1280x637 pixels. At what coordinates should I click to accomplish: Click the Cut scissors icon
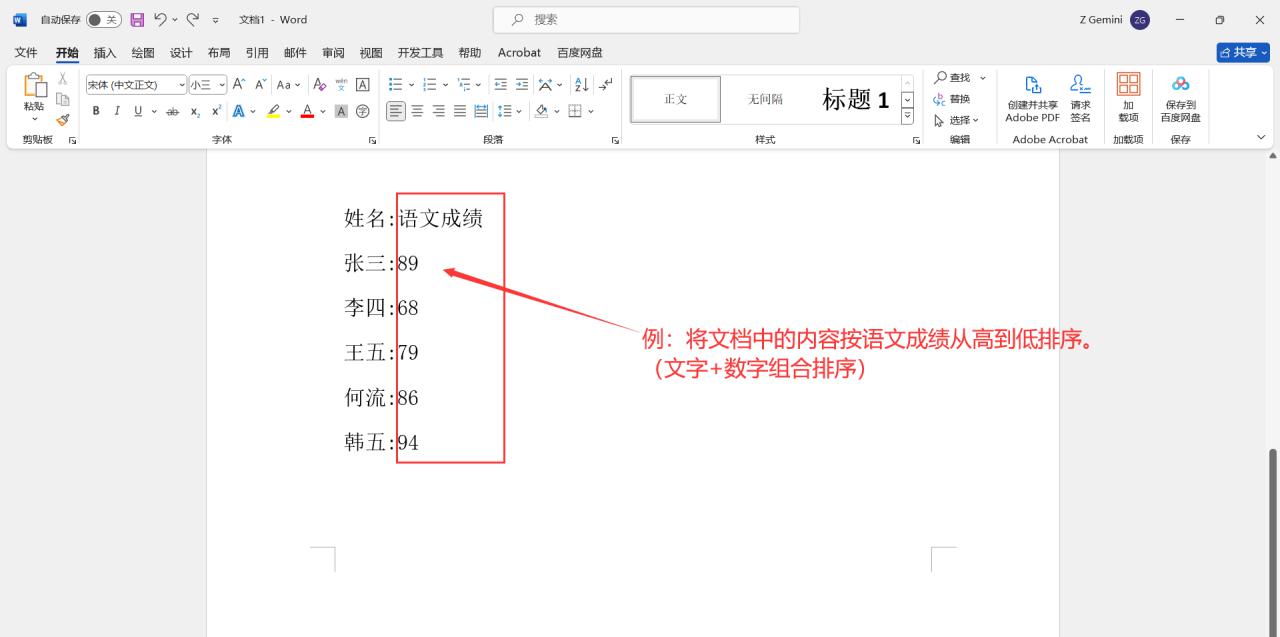(62, 78)
